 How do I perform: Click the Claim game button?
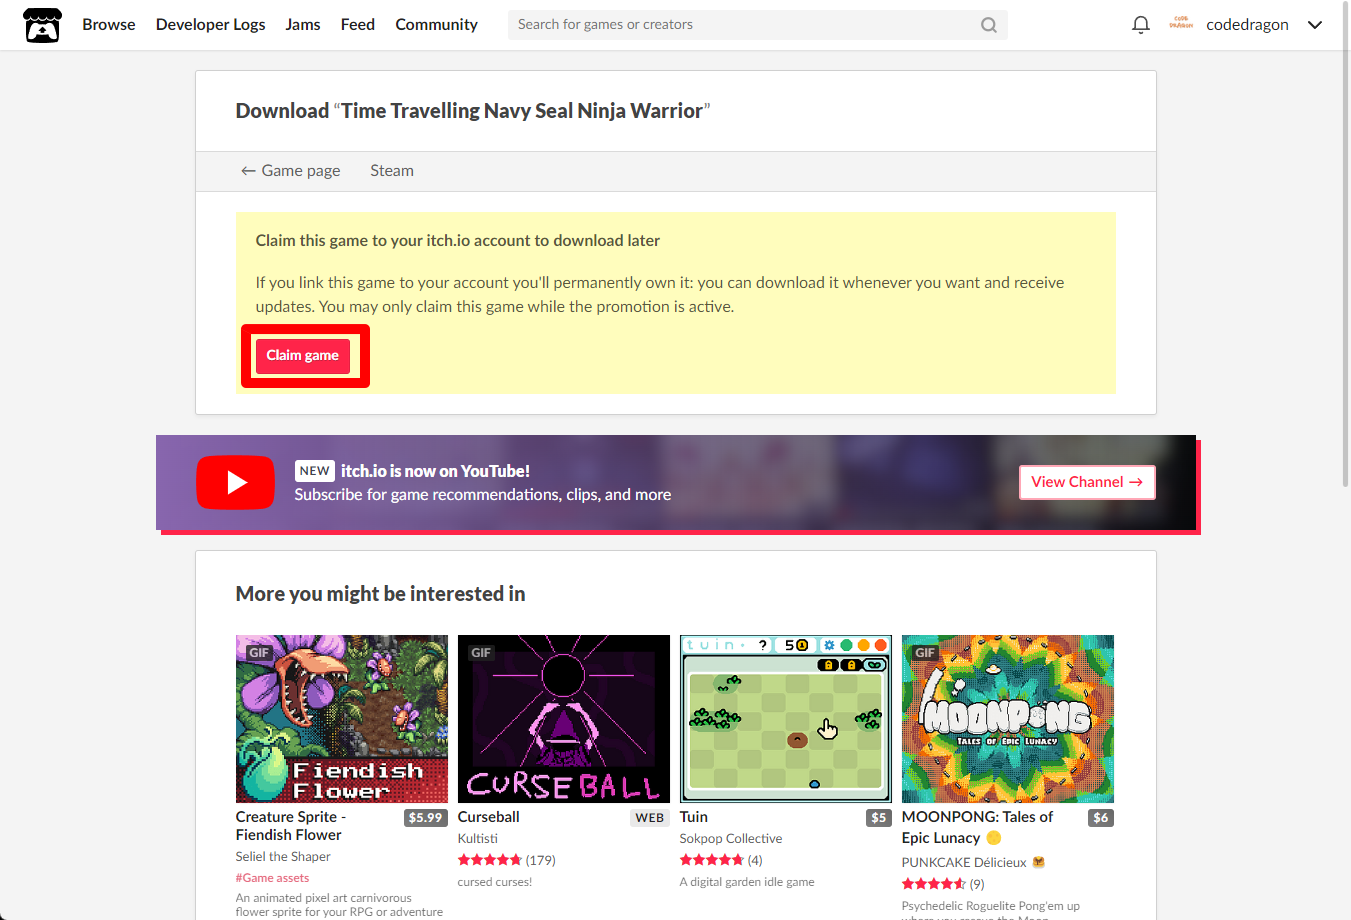[303, 356]
